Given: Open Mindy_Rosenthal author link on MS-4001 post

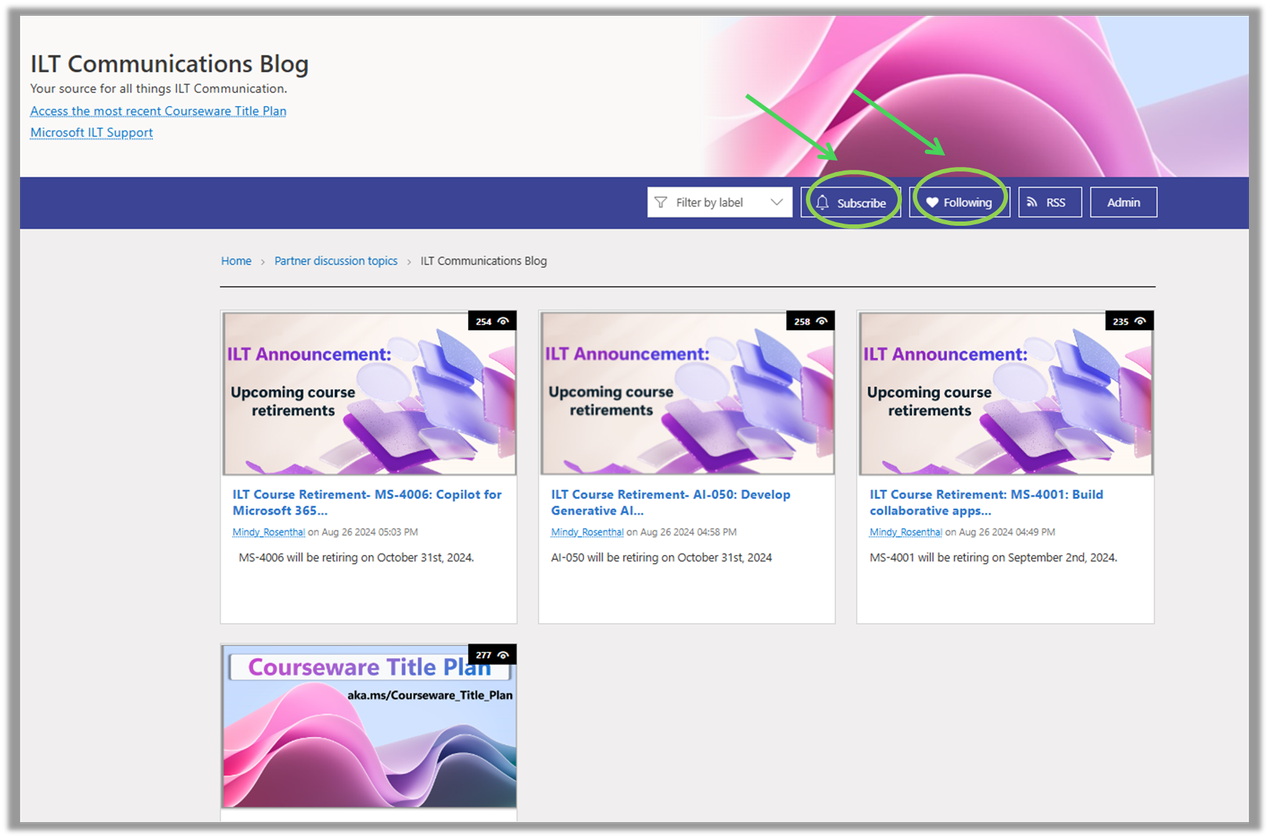Looking at the screenshot, I should (906, 532).
